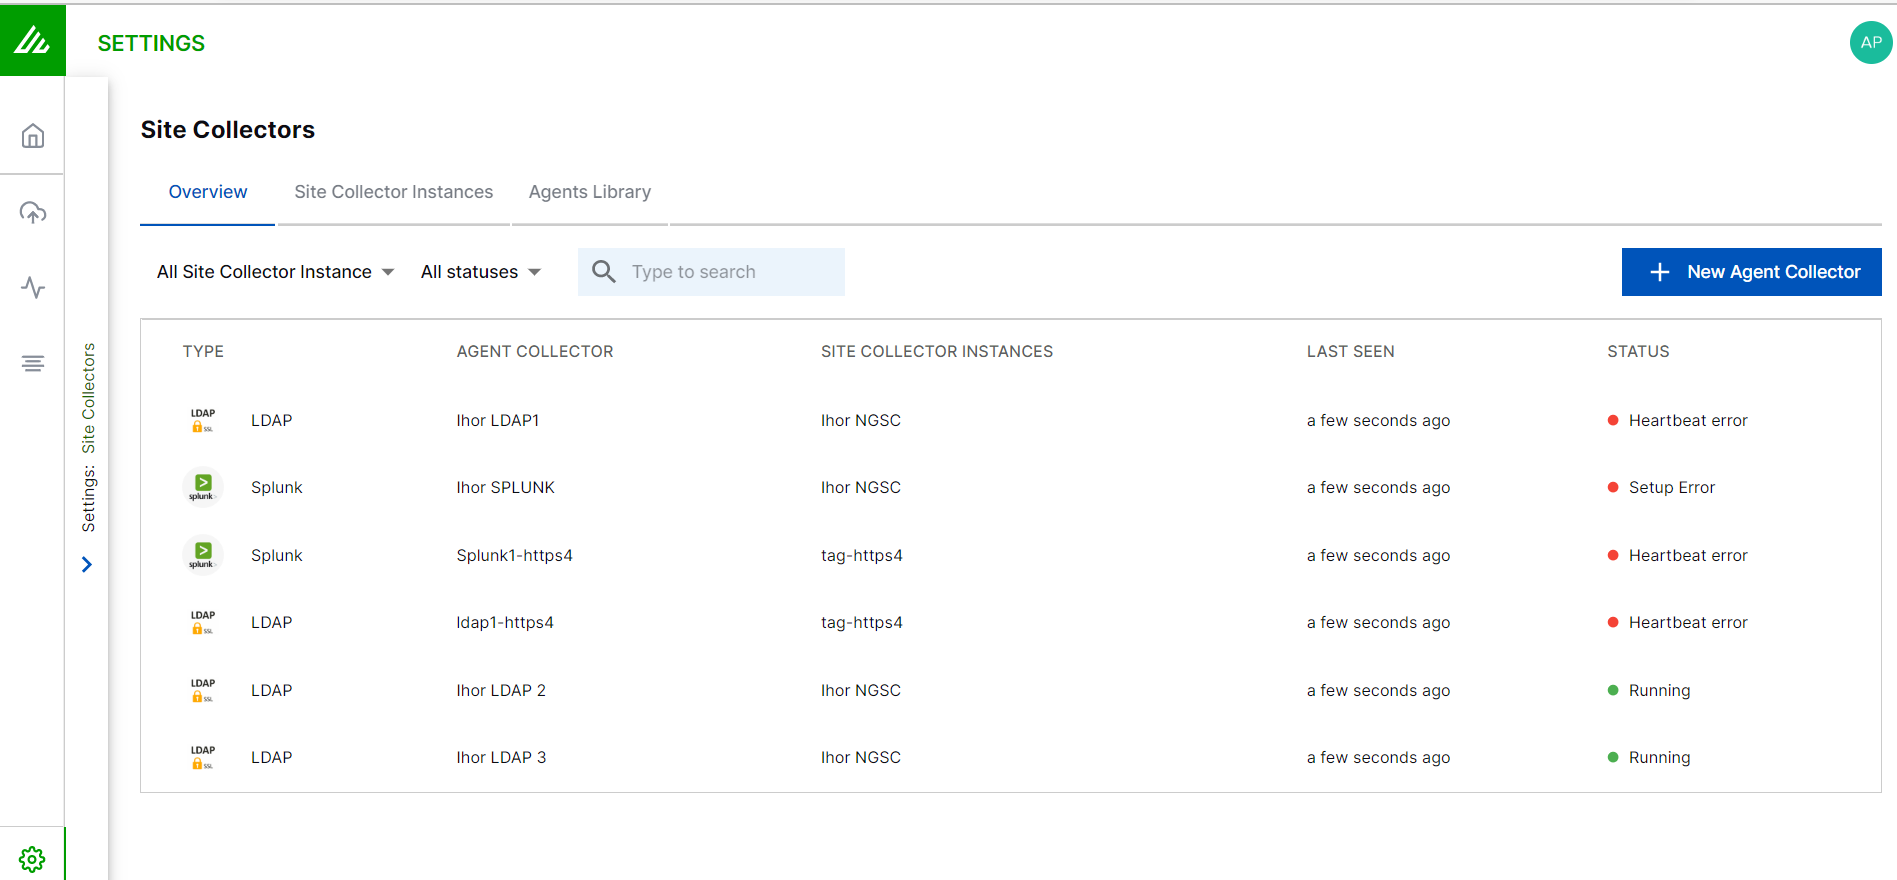Viewport: 1897px width, 880px height.
Task: Click the green status dot for Ihor LDAP 3
Action: pyautogui.click(x=1613, y=757)
